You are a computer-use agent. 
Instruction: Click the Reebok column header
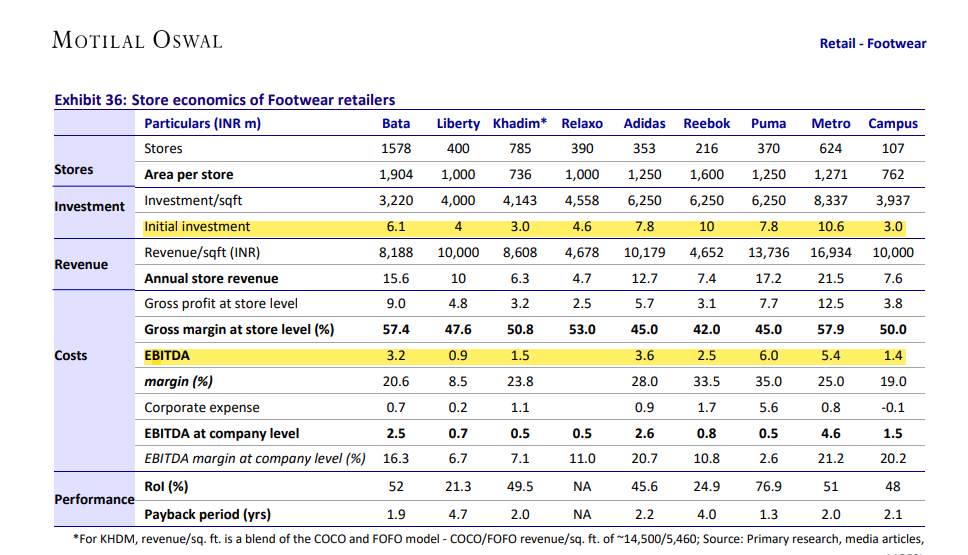click(706, 123)
